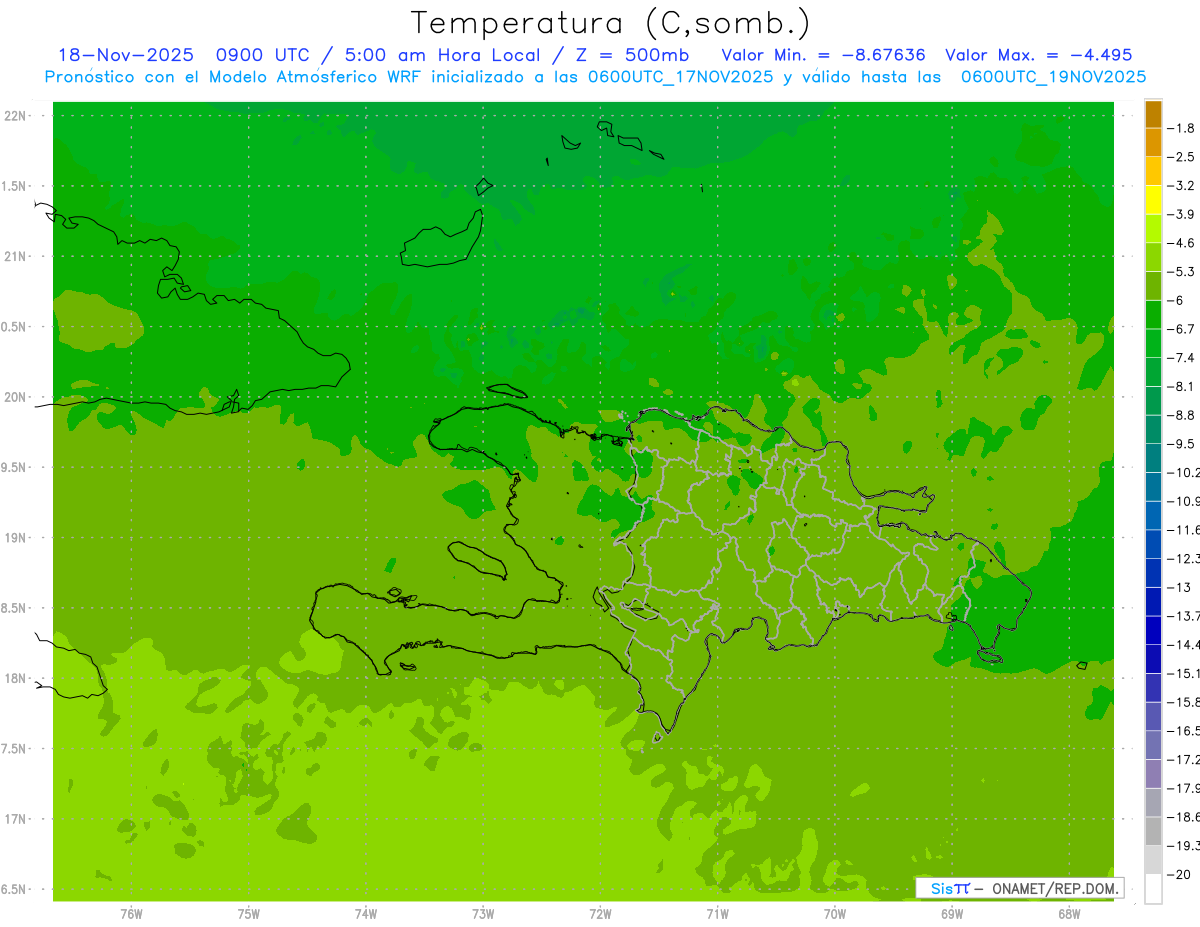
Task: Click the '-13' colorbar value
Action: 1180,587
